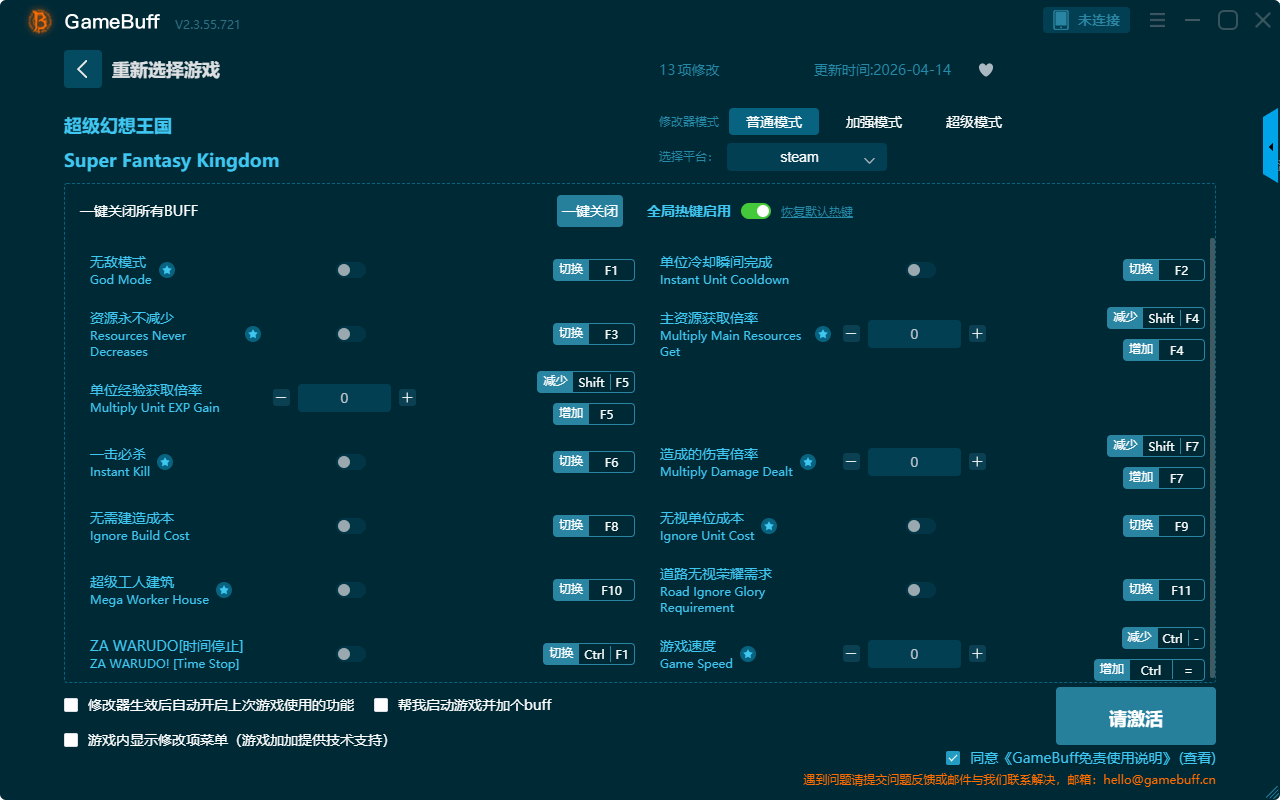Click the Ignore Unit Cost F9 hotkey
The width and height of the screenshot is (1280, 800).
1164,526
